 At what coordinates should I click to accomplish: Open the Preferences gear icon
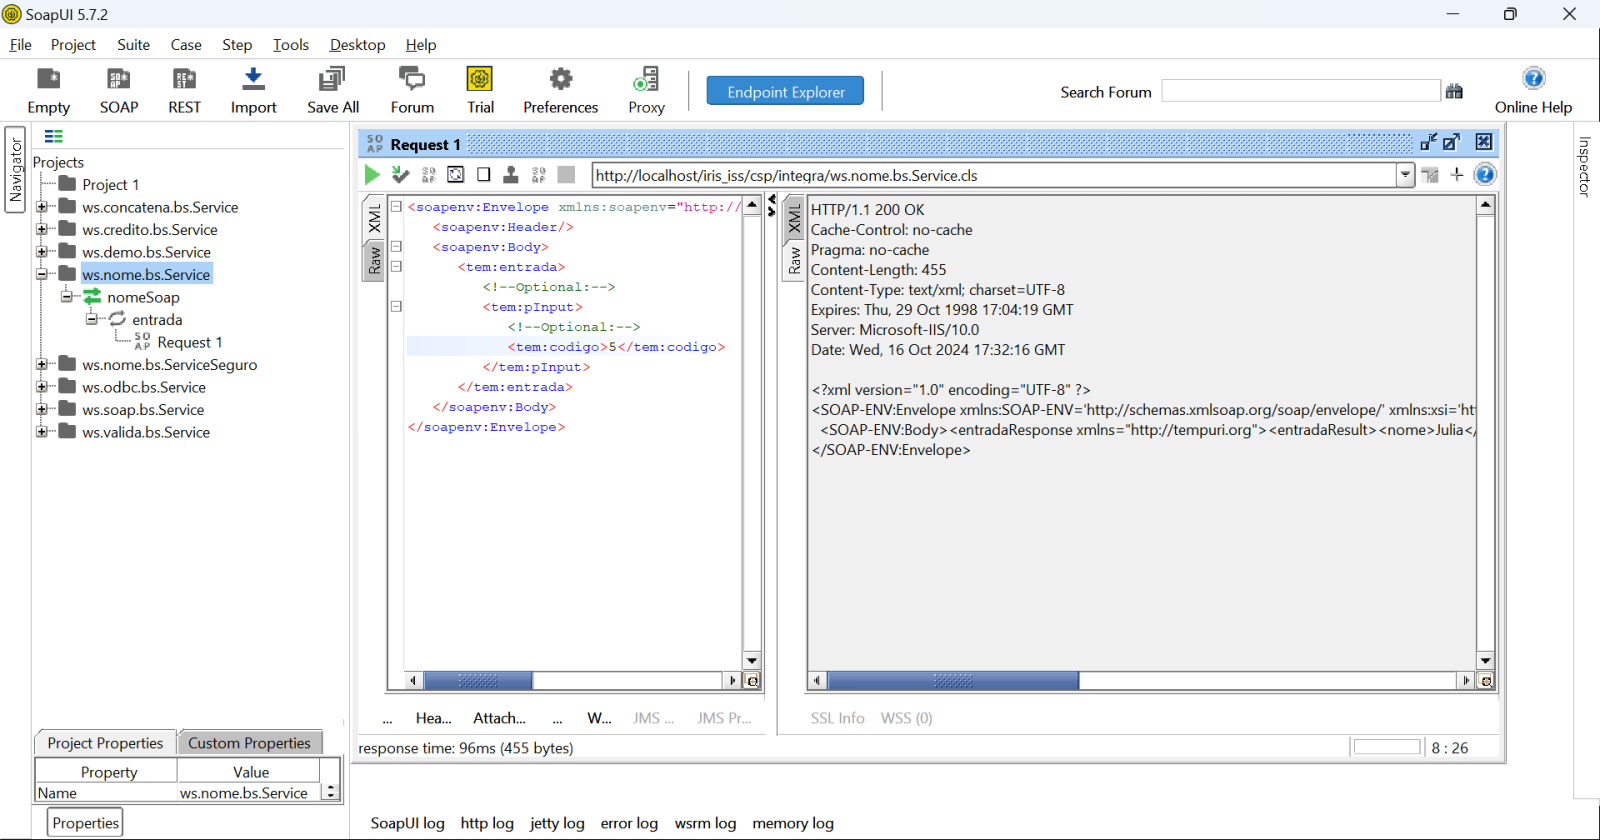(560, 79)
